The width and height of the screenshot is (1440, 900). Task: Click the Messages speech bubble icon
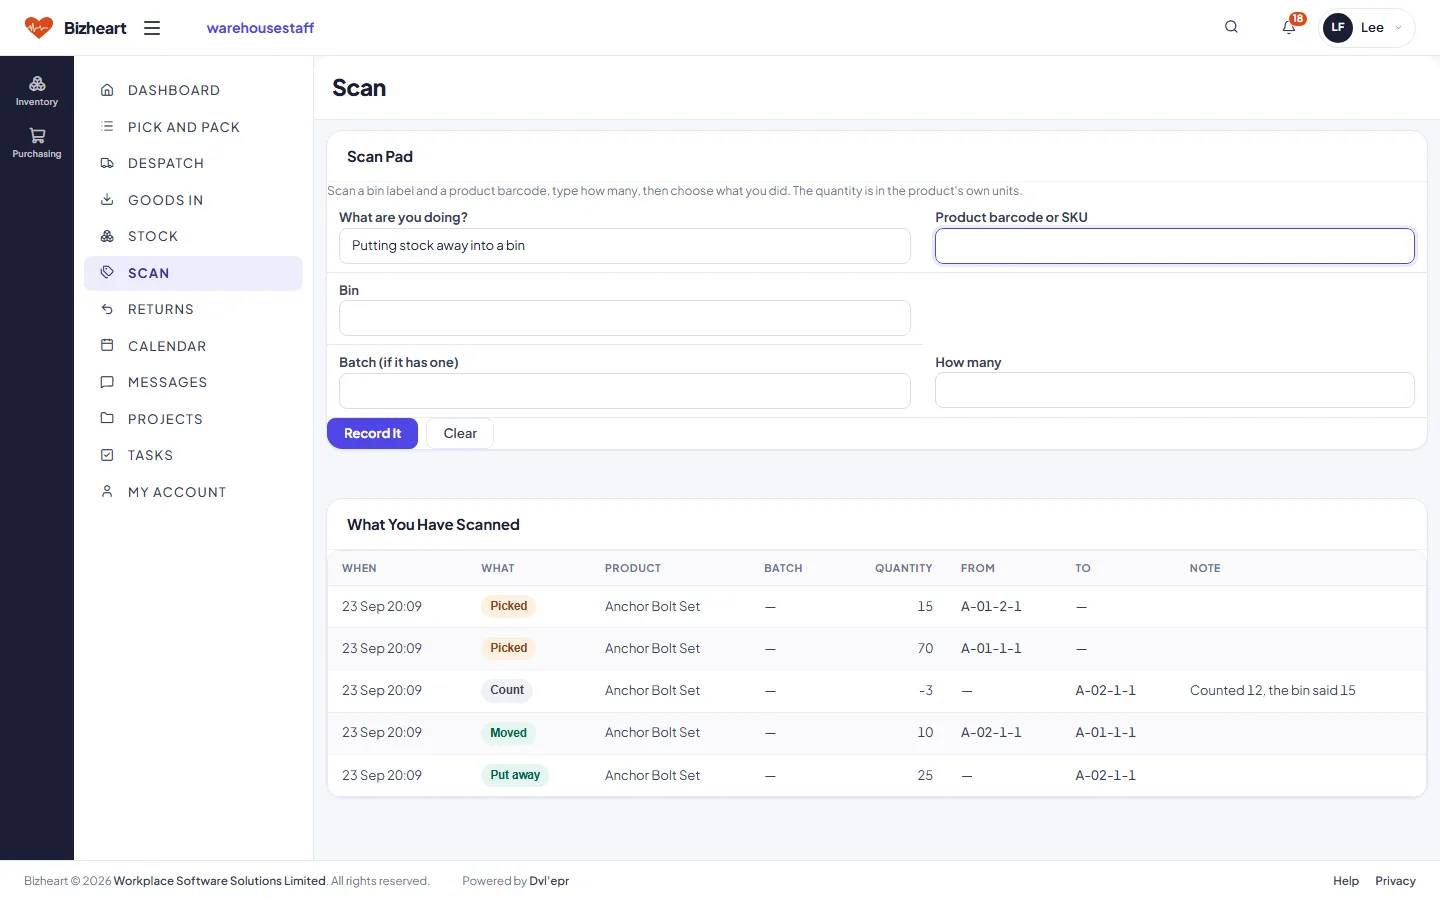coord(107,382)
